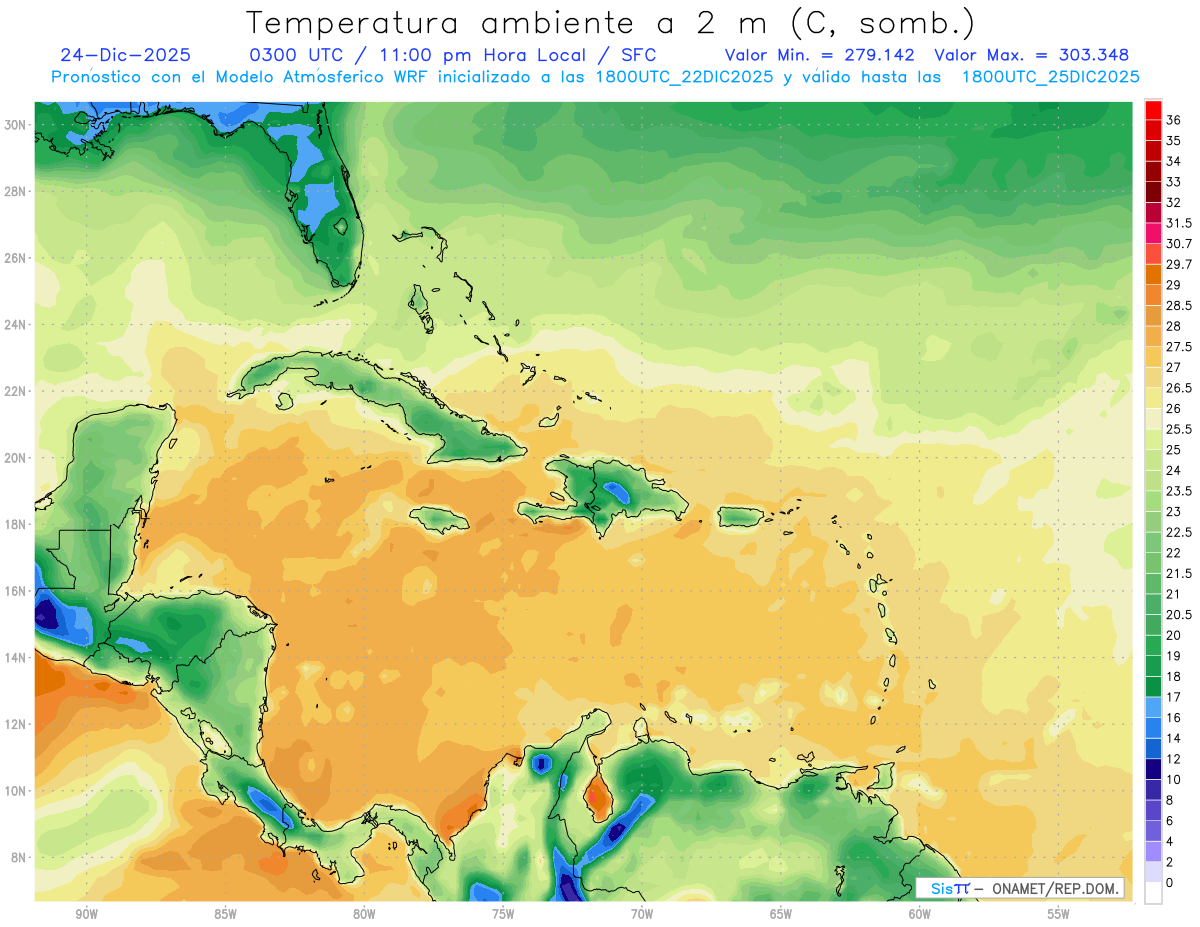The height and width of the screenshot is (927, 1200).
Task: Click the 14N latitude axis label
Action: coord(15,658)
